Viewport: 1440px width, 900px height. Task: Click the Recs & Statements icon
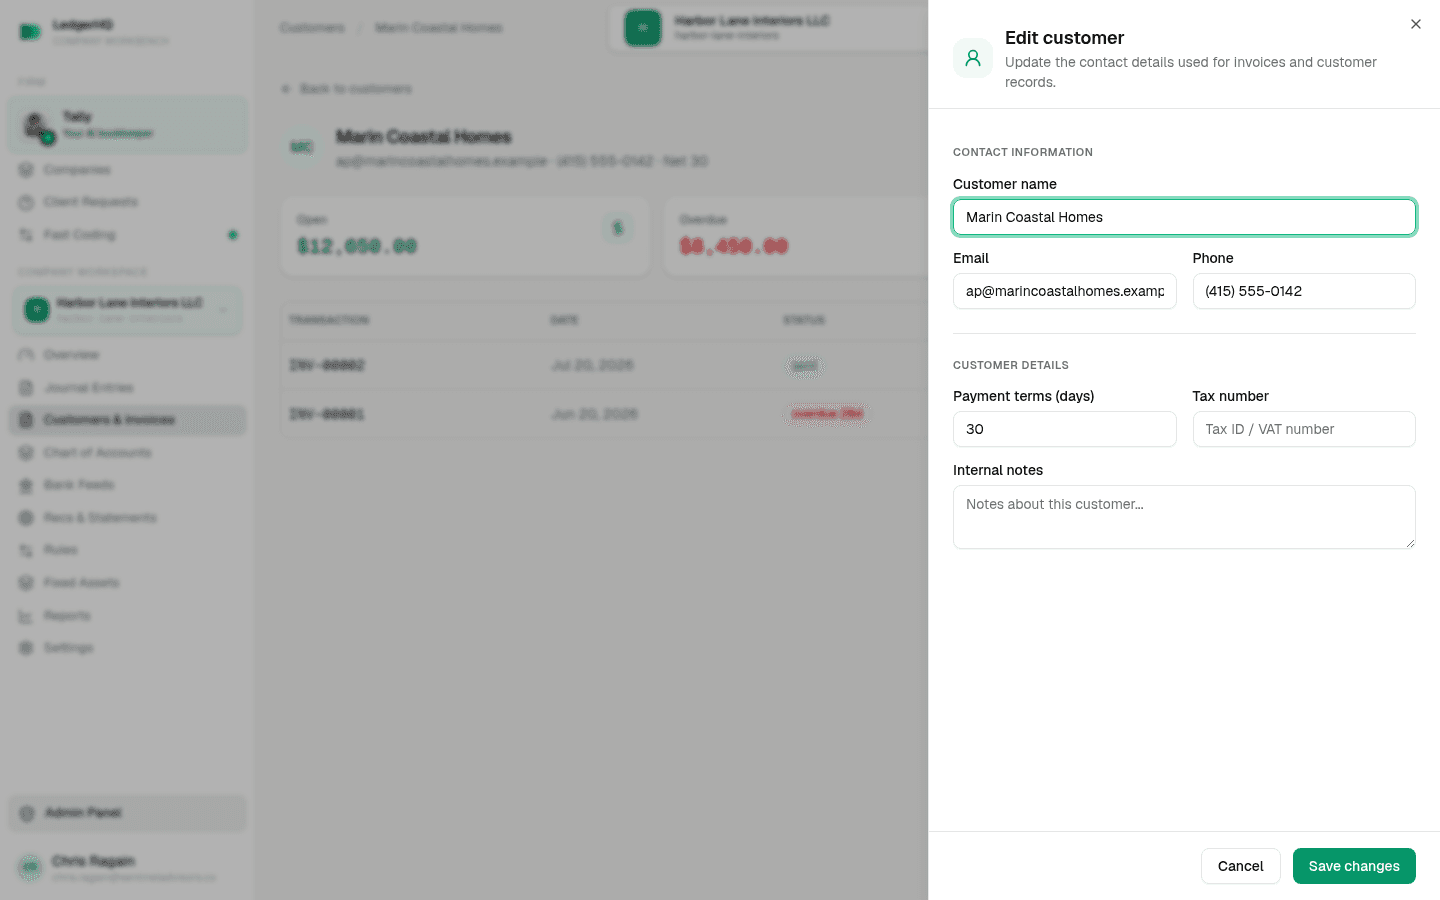click(x=27, y=518)
